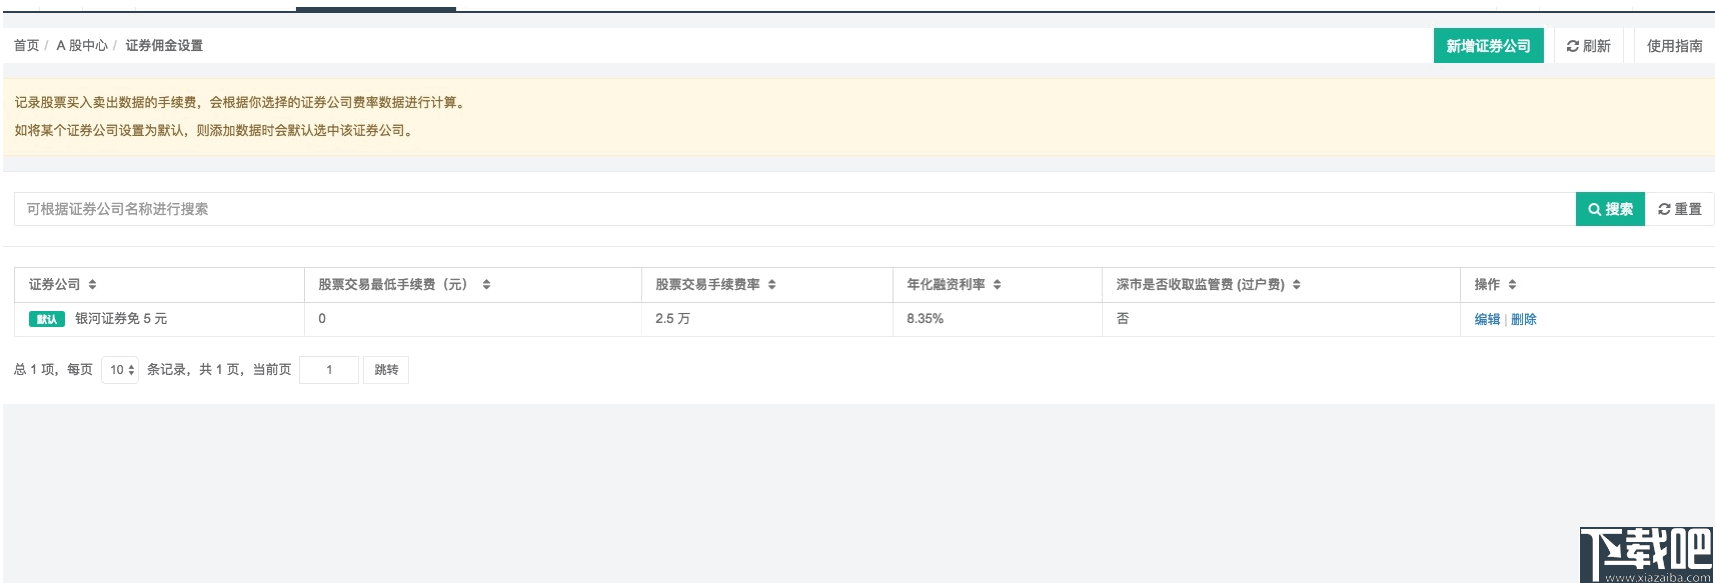Sort table by 年化融资利率 arrows
The image size is (1715, 583).
pos(997,285)
